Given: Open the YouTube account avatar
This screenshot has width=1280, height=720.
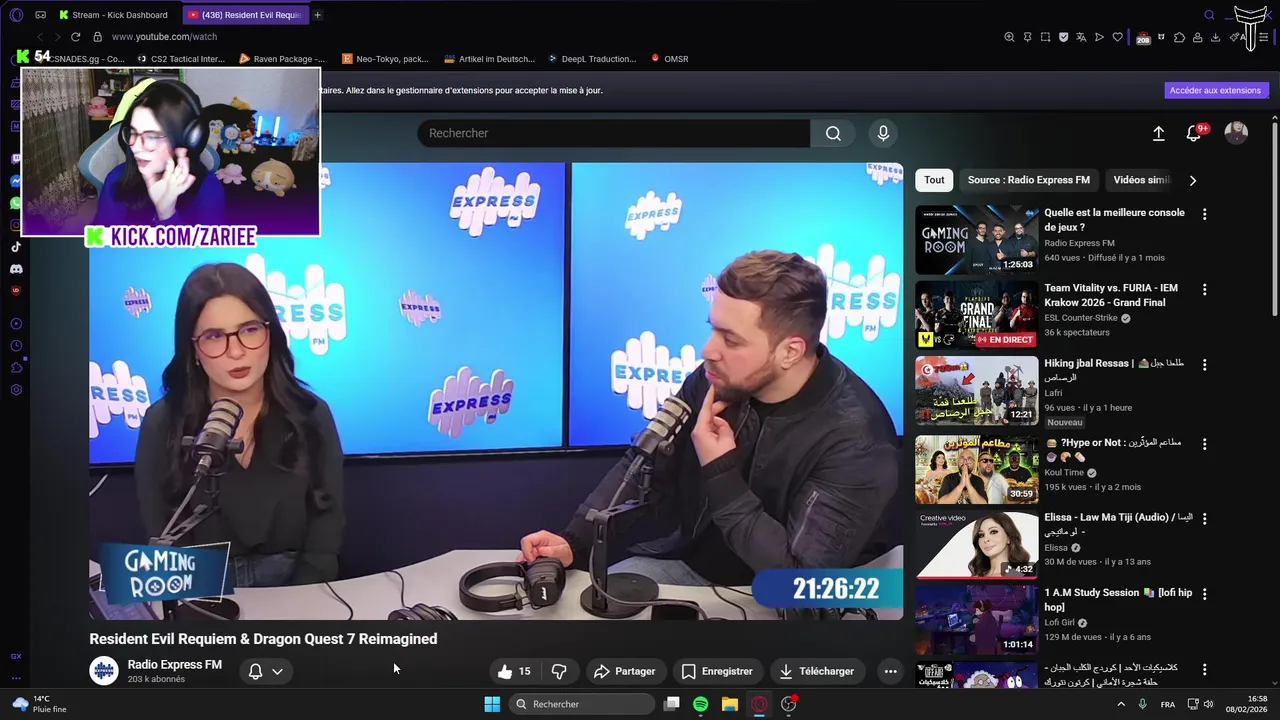Looking at the screenshot, I should point(1236,133).
